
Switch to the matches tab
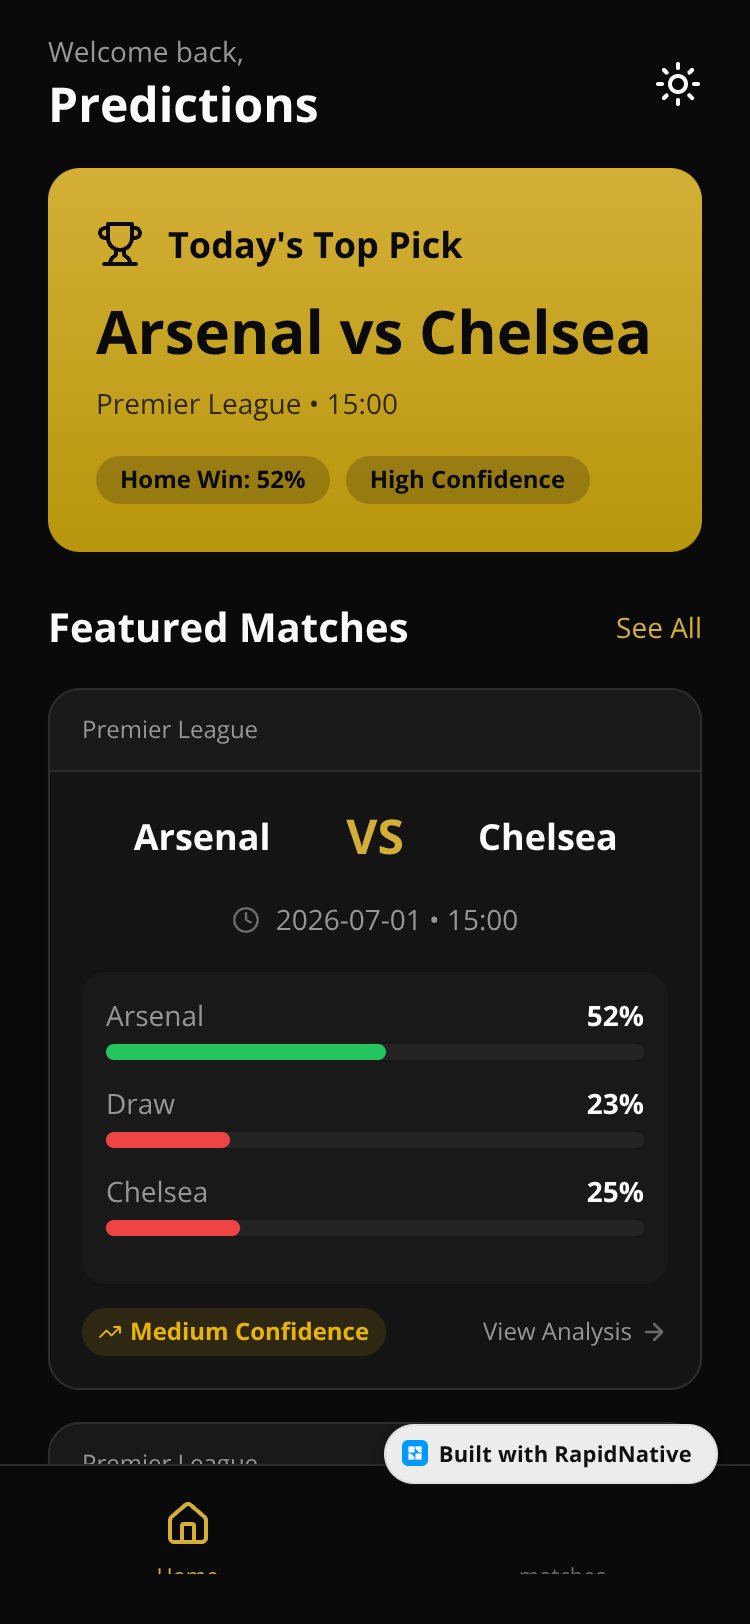click(x=563, y=1560)
